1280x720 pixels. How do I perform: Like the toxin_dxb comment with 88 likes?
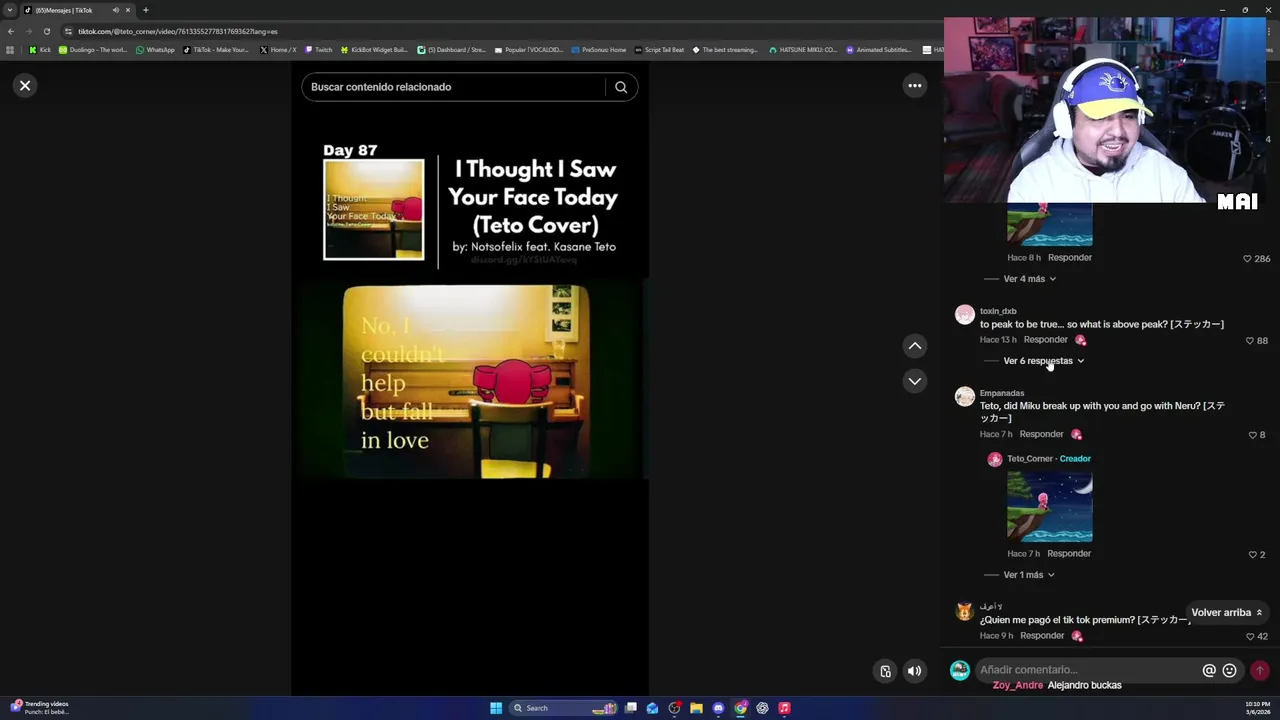[1249, 341]
